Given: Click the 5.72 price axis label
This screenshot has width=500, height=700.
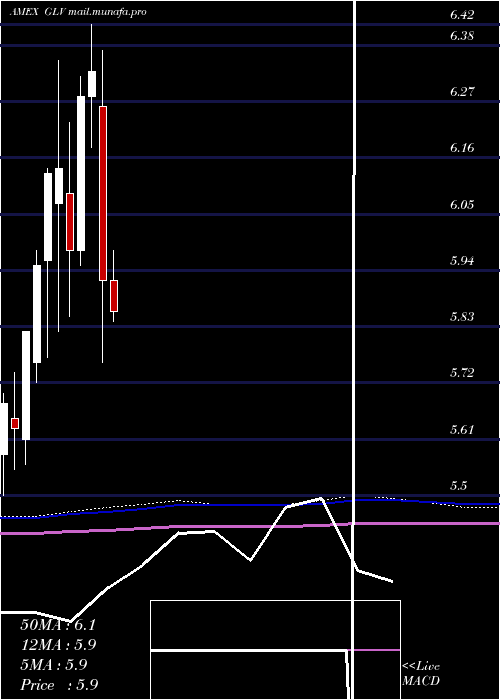Looking at the screenshot, I should point(462,372).
